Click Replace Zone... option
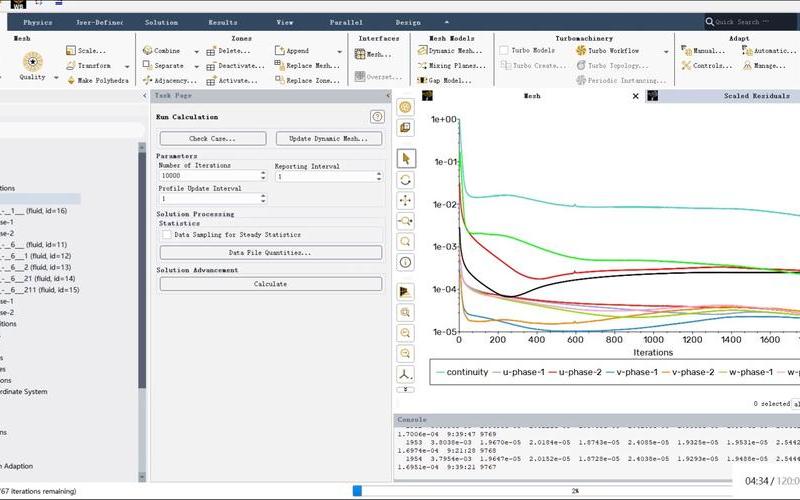The height and width of the screenshot is (500, 800). pos(307,80)
